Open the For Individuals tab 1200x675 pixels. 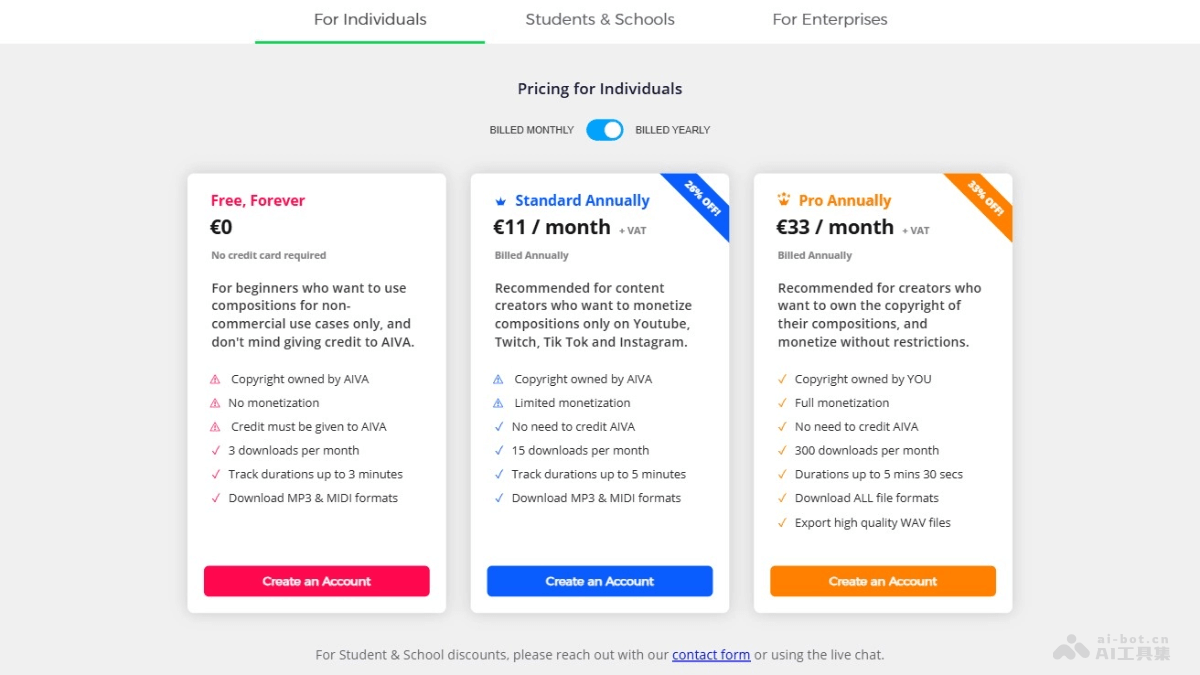click(370, 20)
